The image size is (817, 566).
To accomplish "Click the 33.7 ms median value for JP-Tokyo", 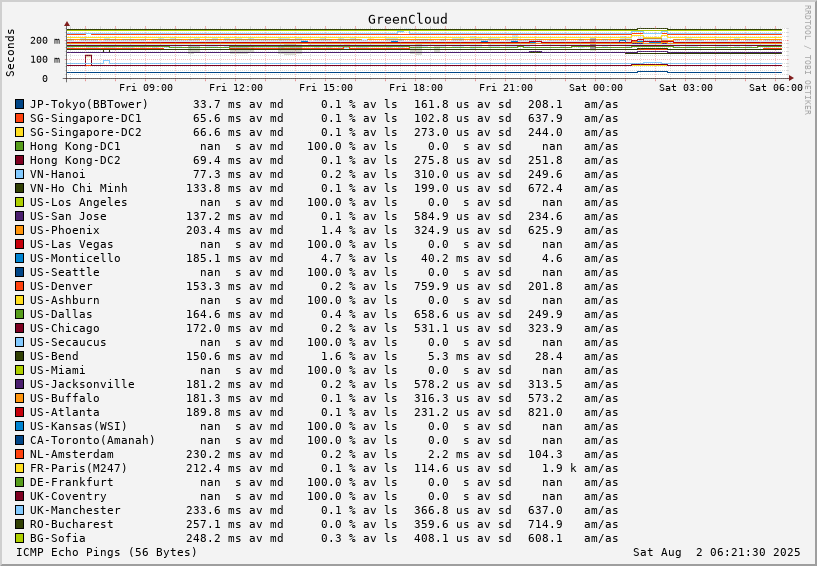I will 217,104.
